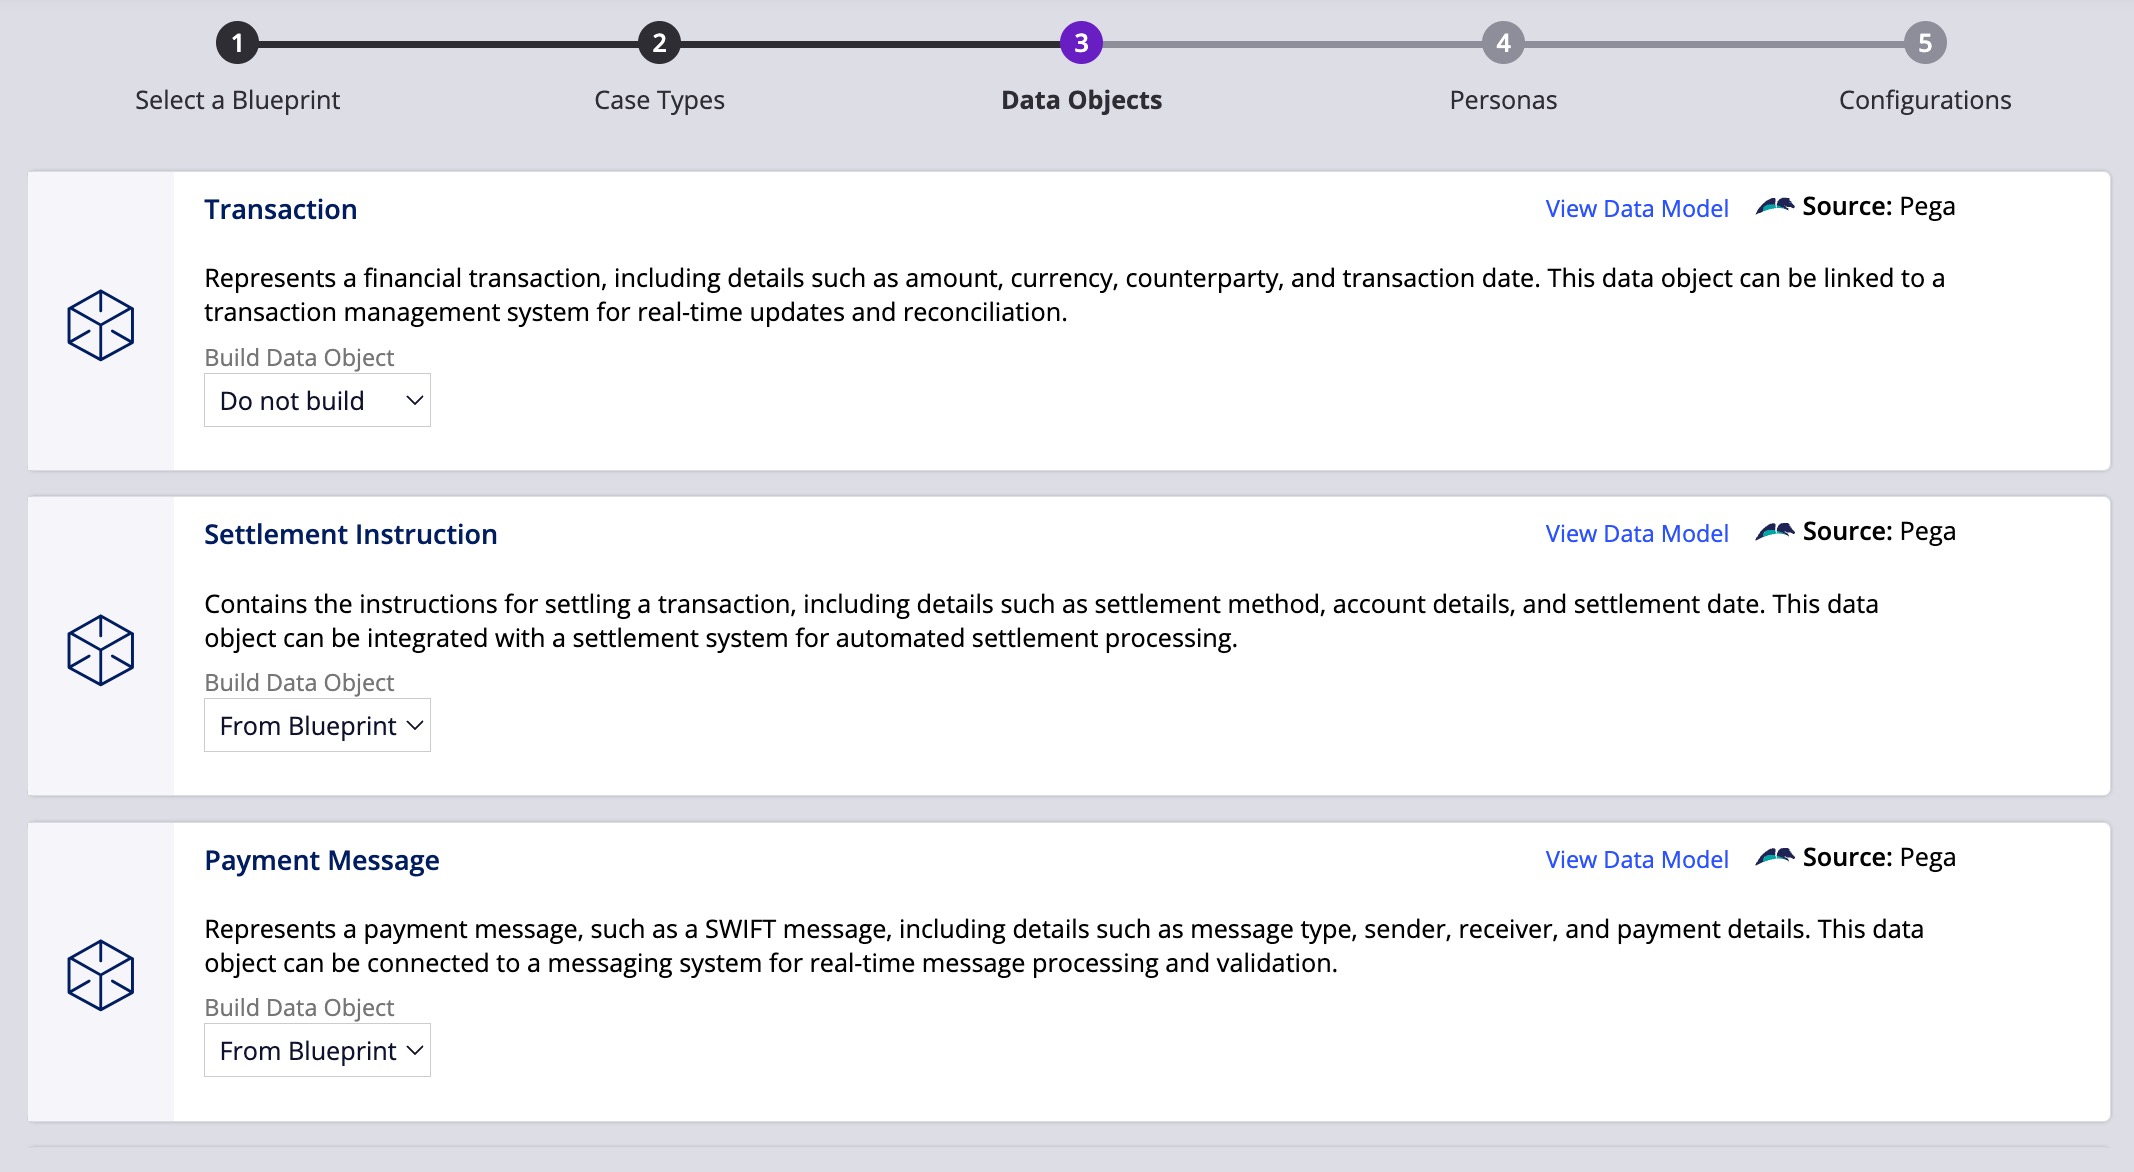View Data Model for Transaction

1636,209
